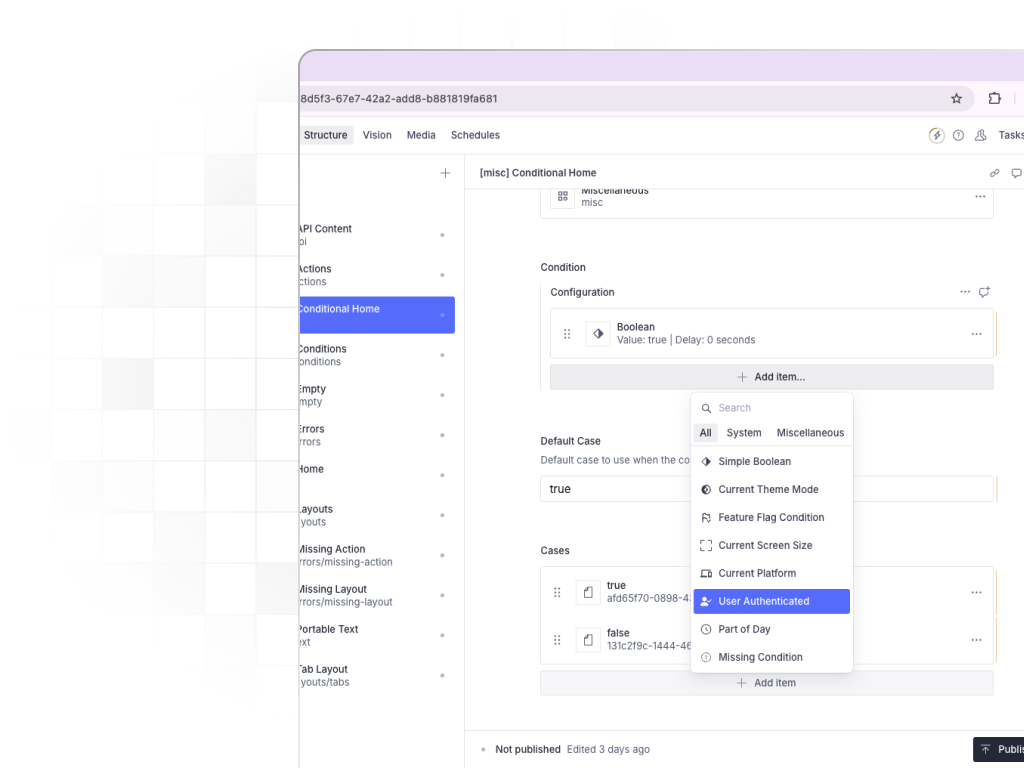1024x768 pixels.
Task: Pick the Feature Flag Condition option
Action: 770,517
